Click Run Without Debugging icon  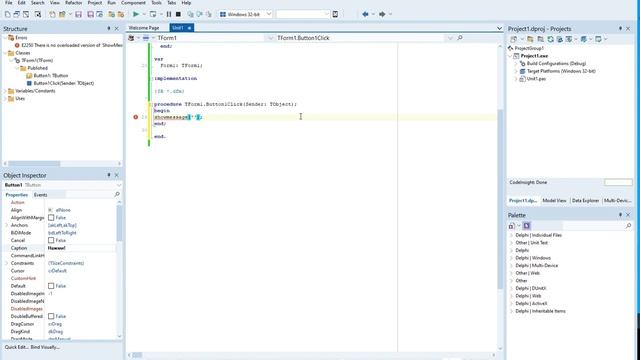click(153, 14)
